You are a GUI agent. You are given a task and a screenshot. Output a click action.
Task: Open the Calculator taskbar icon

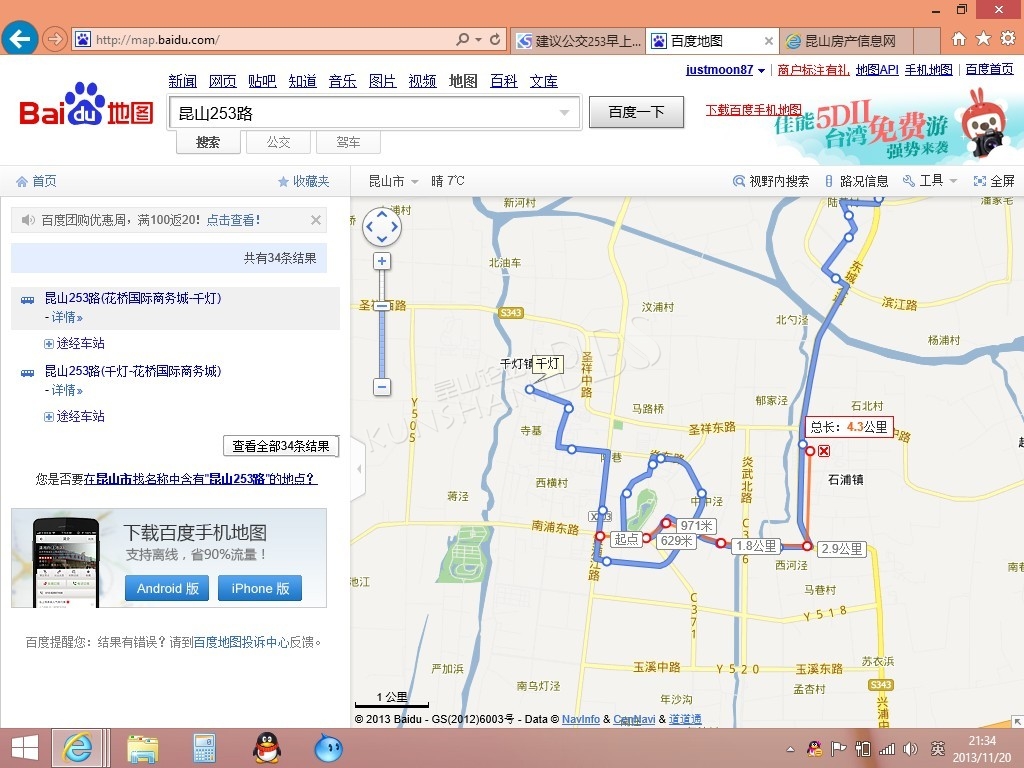point(204,748)
